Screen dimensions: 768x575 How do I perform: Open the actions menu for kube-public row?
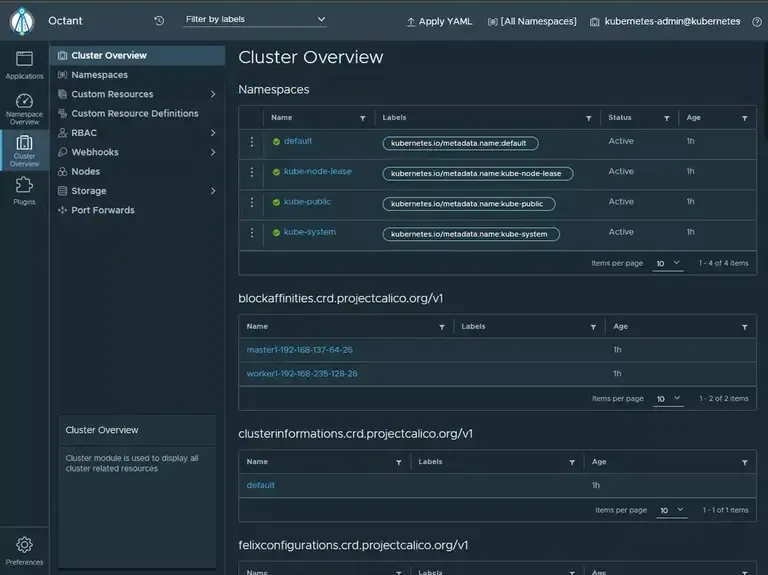252,202
